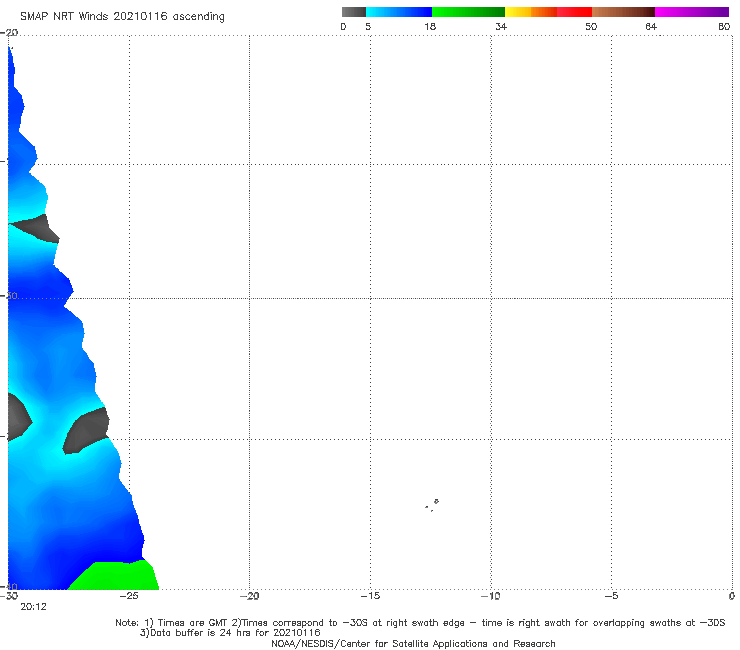The width and height of the screenshot is (740, 650).
Task: Click the bottom-left axis label '-30'
Action: pos(9,596)
